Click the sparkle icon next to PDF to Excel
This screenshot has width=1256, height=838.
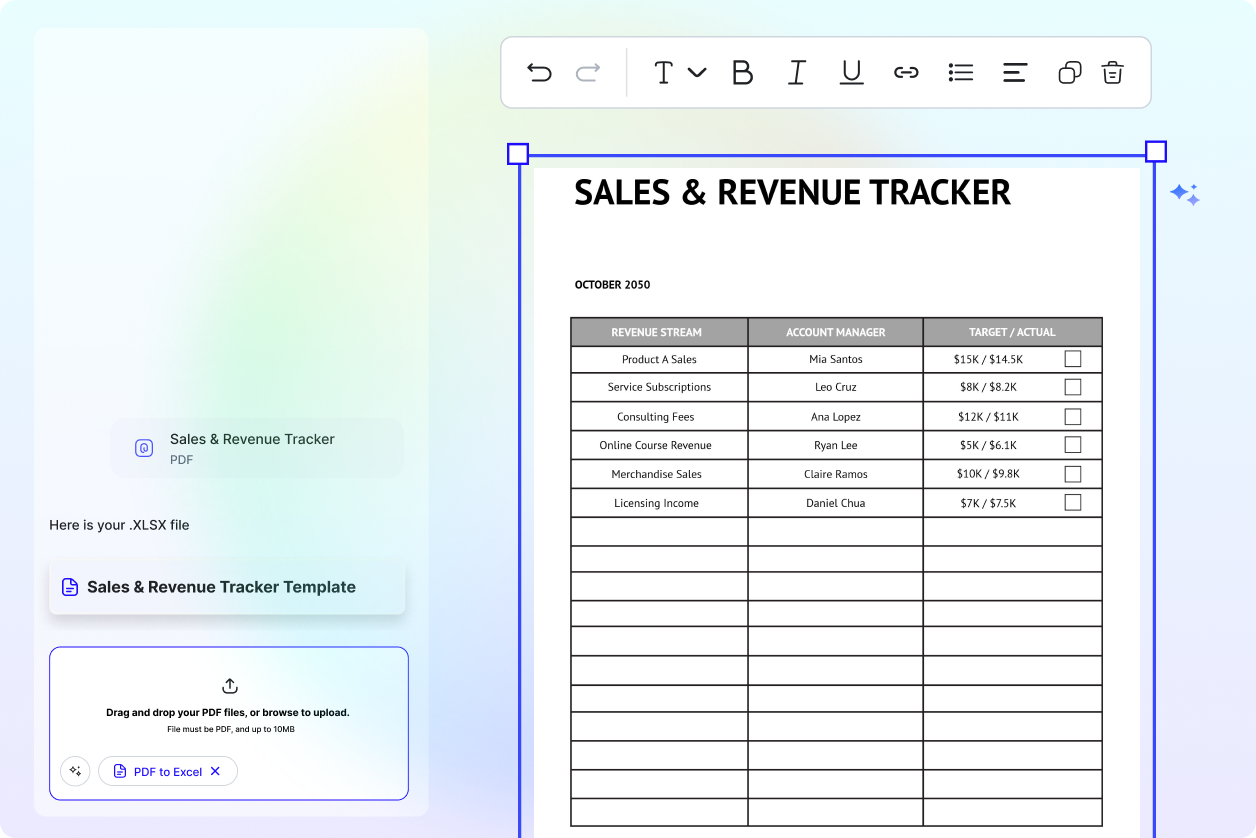[x=75, y=771]
